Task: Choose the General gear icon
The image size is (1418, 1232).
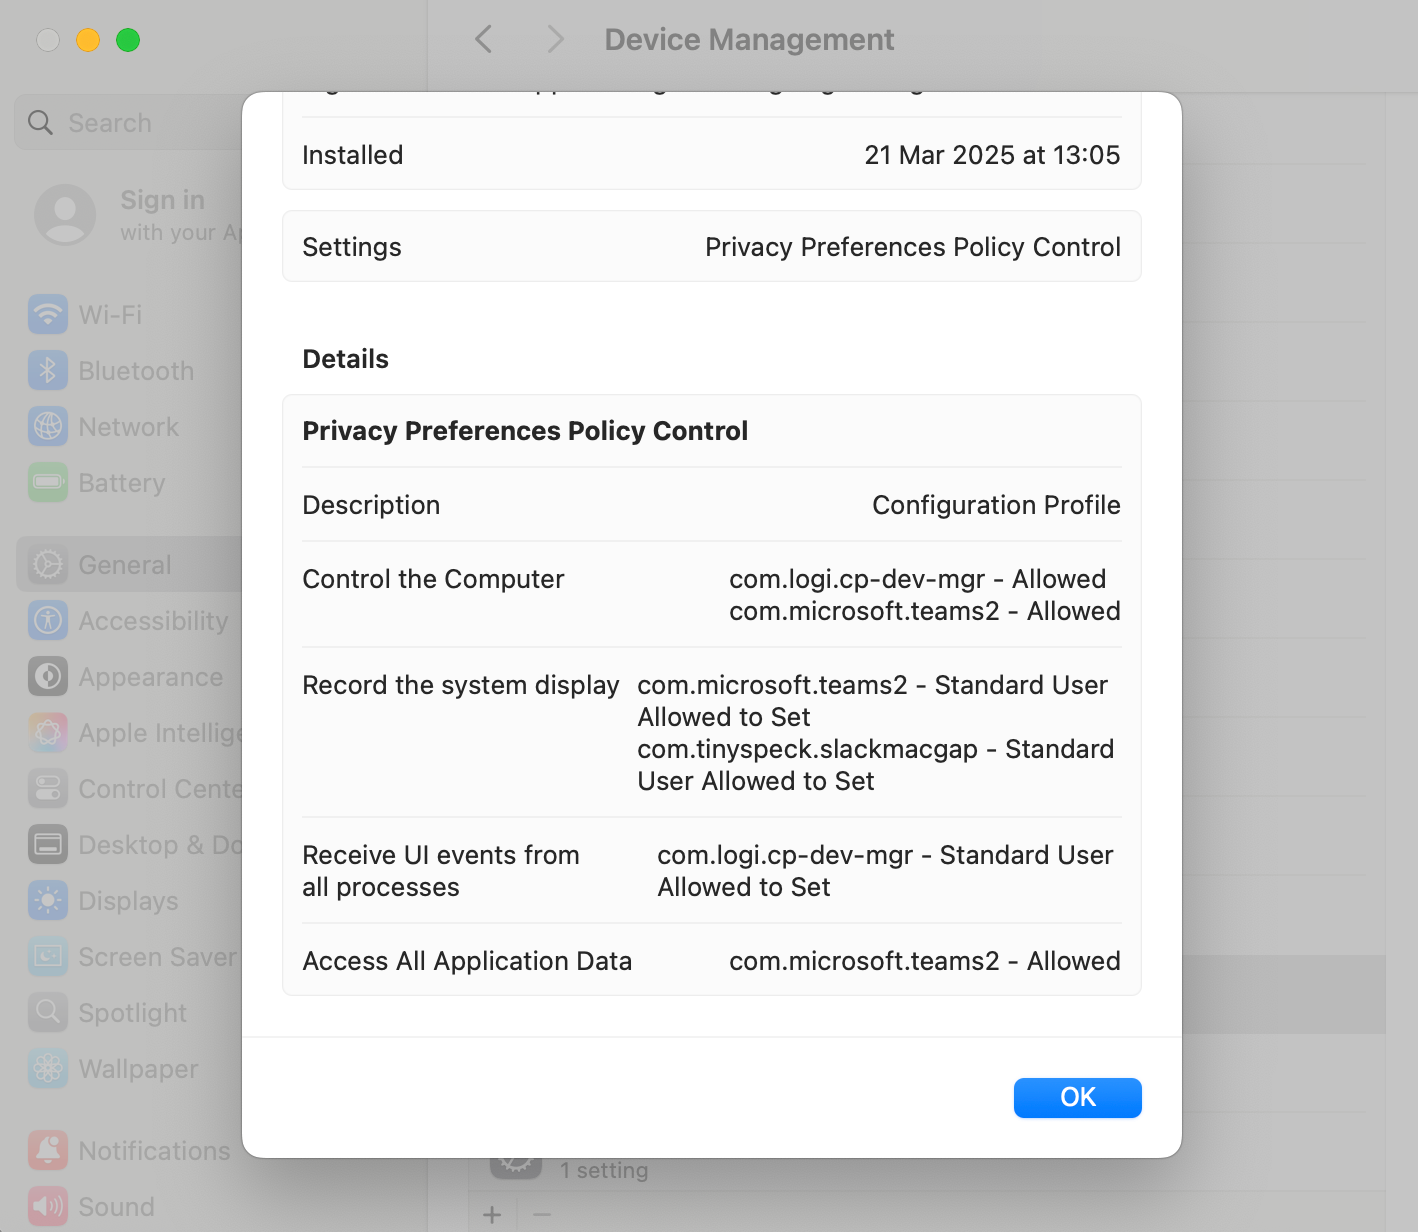Action: coord(48,564)
